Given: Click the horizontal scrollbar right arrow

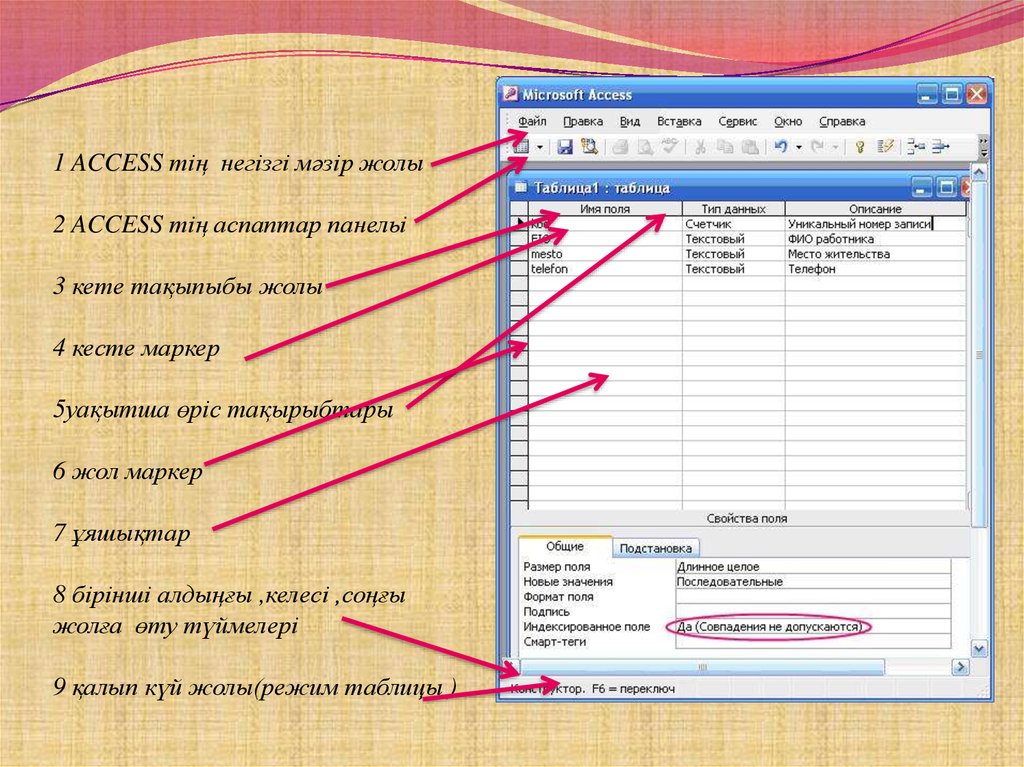Looking at the screenshot, I should 959,667.
